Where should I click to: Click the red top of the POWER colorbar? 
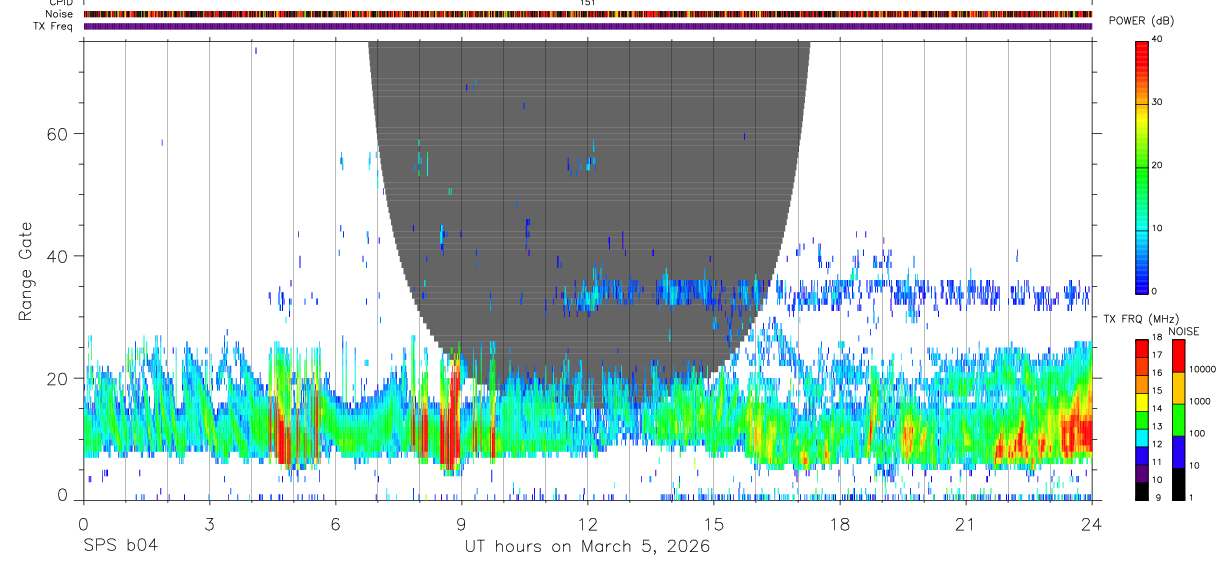coord(1141,50)
